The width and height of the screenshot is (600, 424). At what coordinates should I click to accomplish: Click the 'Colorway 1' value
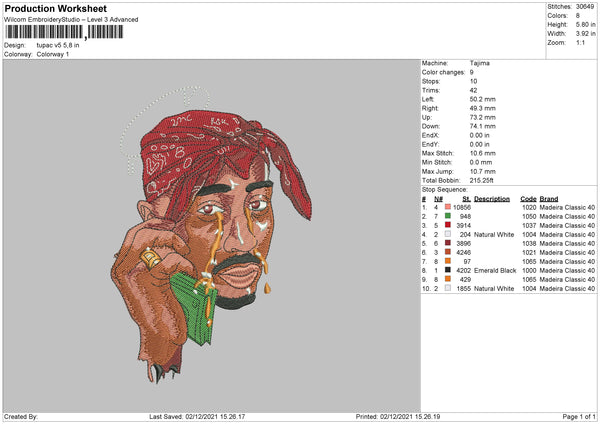[x=53, y=54]
